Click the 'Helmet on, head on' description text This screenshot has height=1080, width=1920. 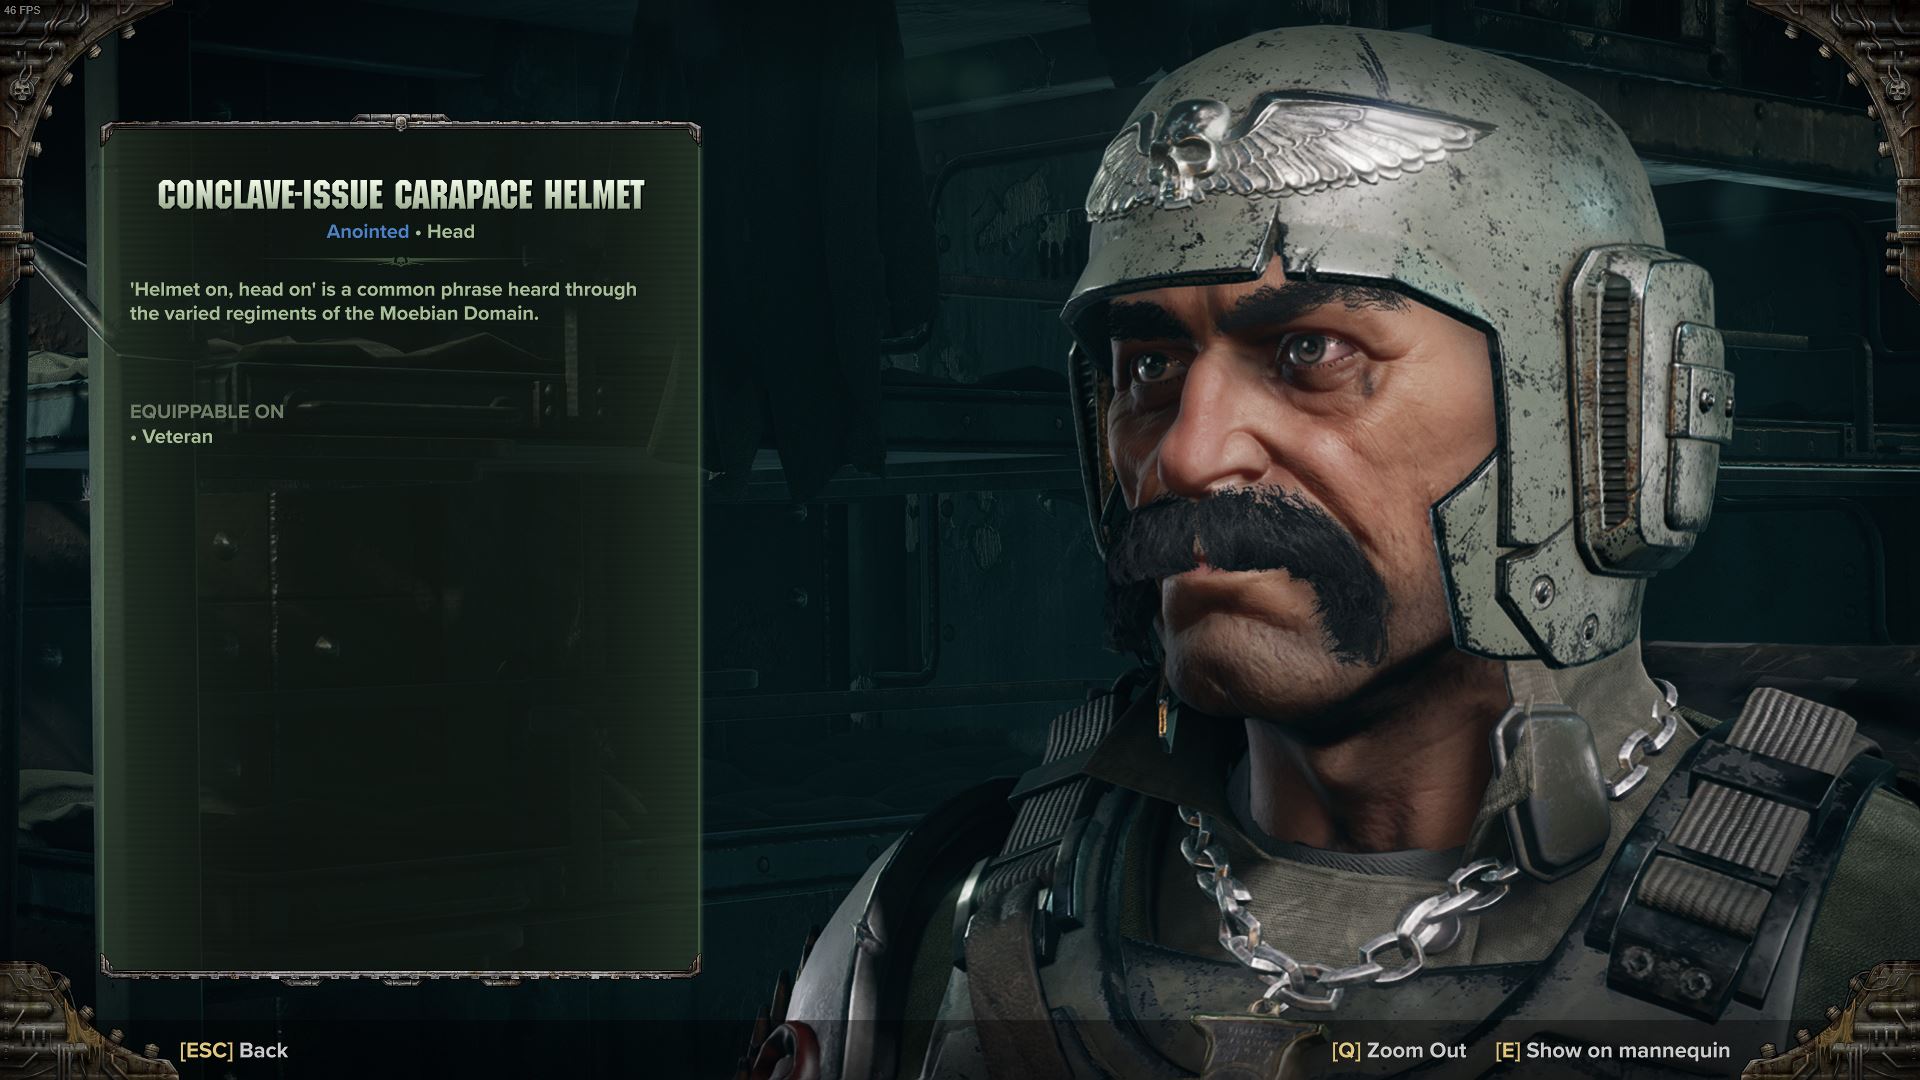(x=383, y=301)
